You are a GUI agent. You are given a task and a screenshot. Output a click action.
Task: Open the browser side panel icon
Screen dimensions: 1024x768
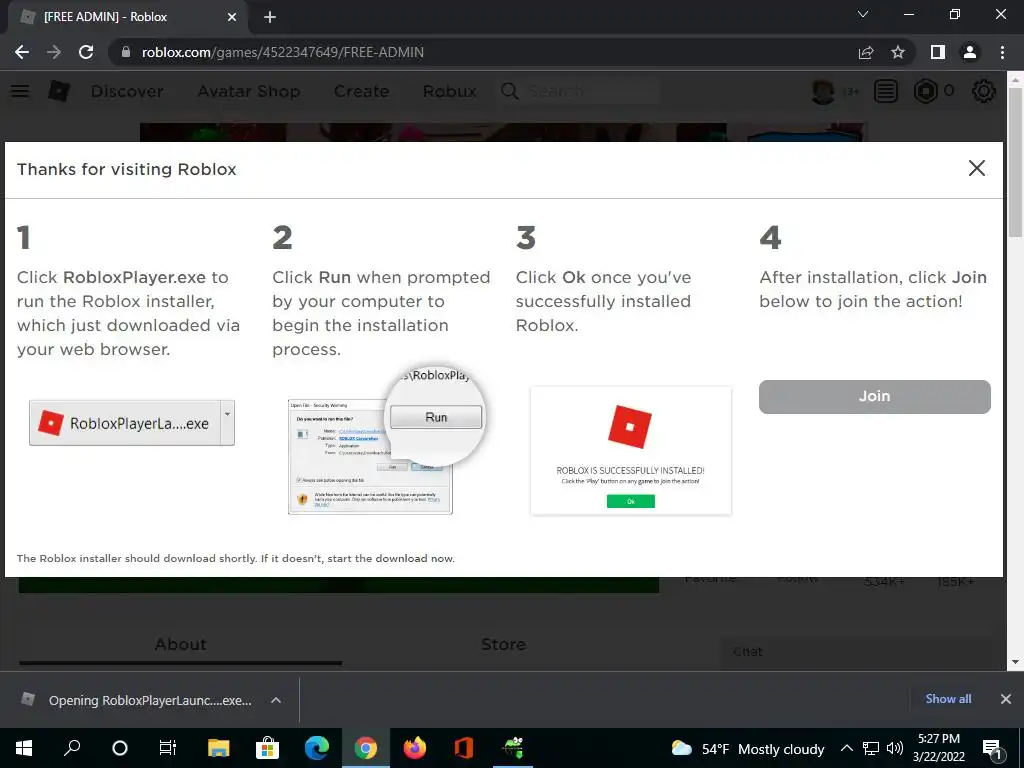[938, 52]
